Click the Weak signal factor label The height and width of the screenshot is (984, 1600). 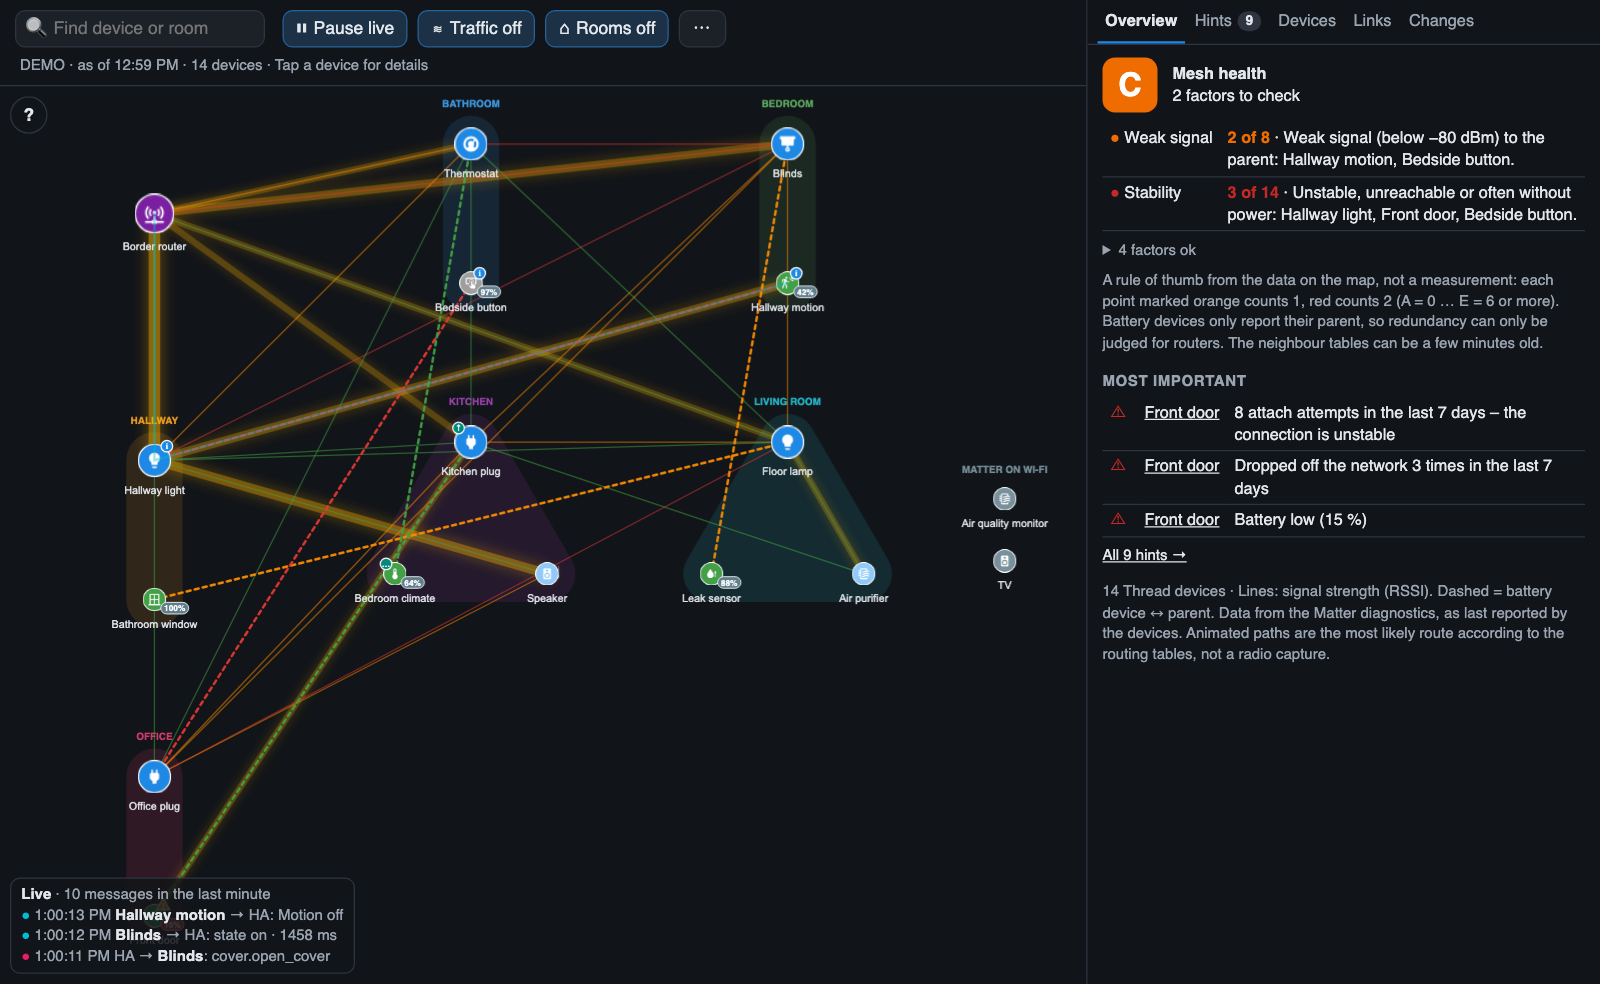click(x=1168, y=138)
